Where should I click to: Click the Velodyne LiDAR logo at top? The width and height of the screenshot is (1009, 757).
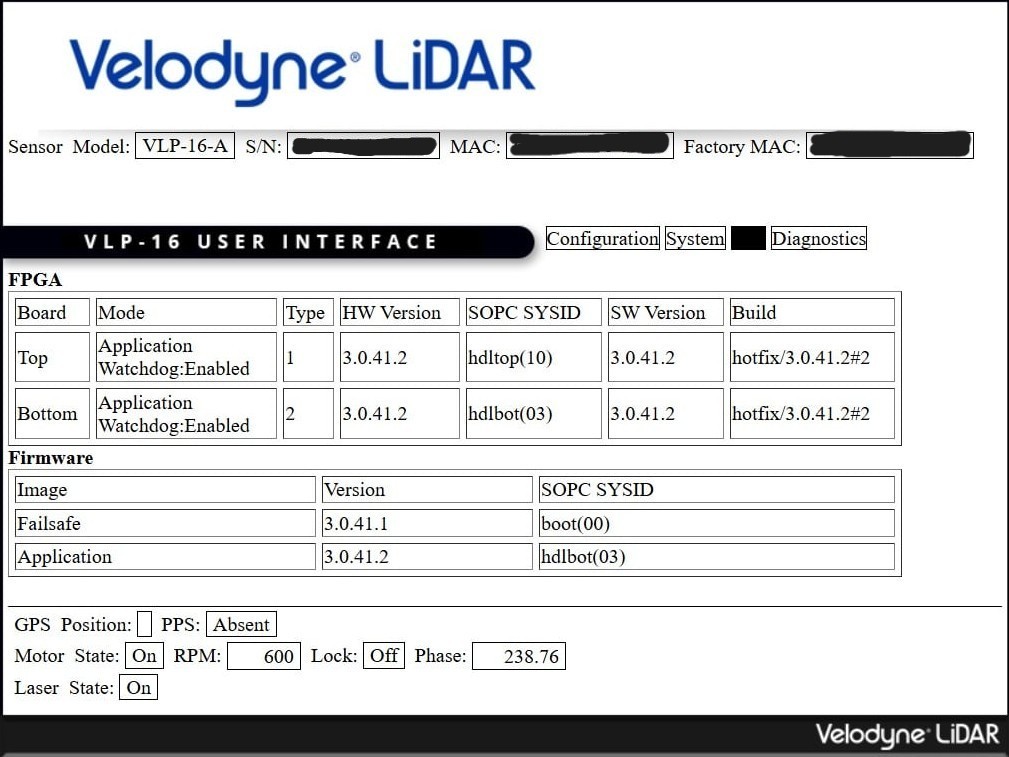coord(302,70)
